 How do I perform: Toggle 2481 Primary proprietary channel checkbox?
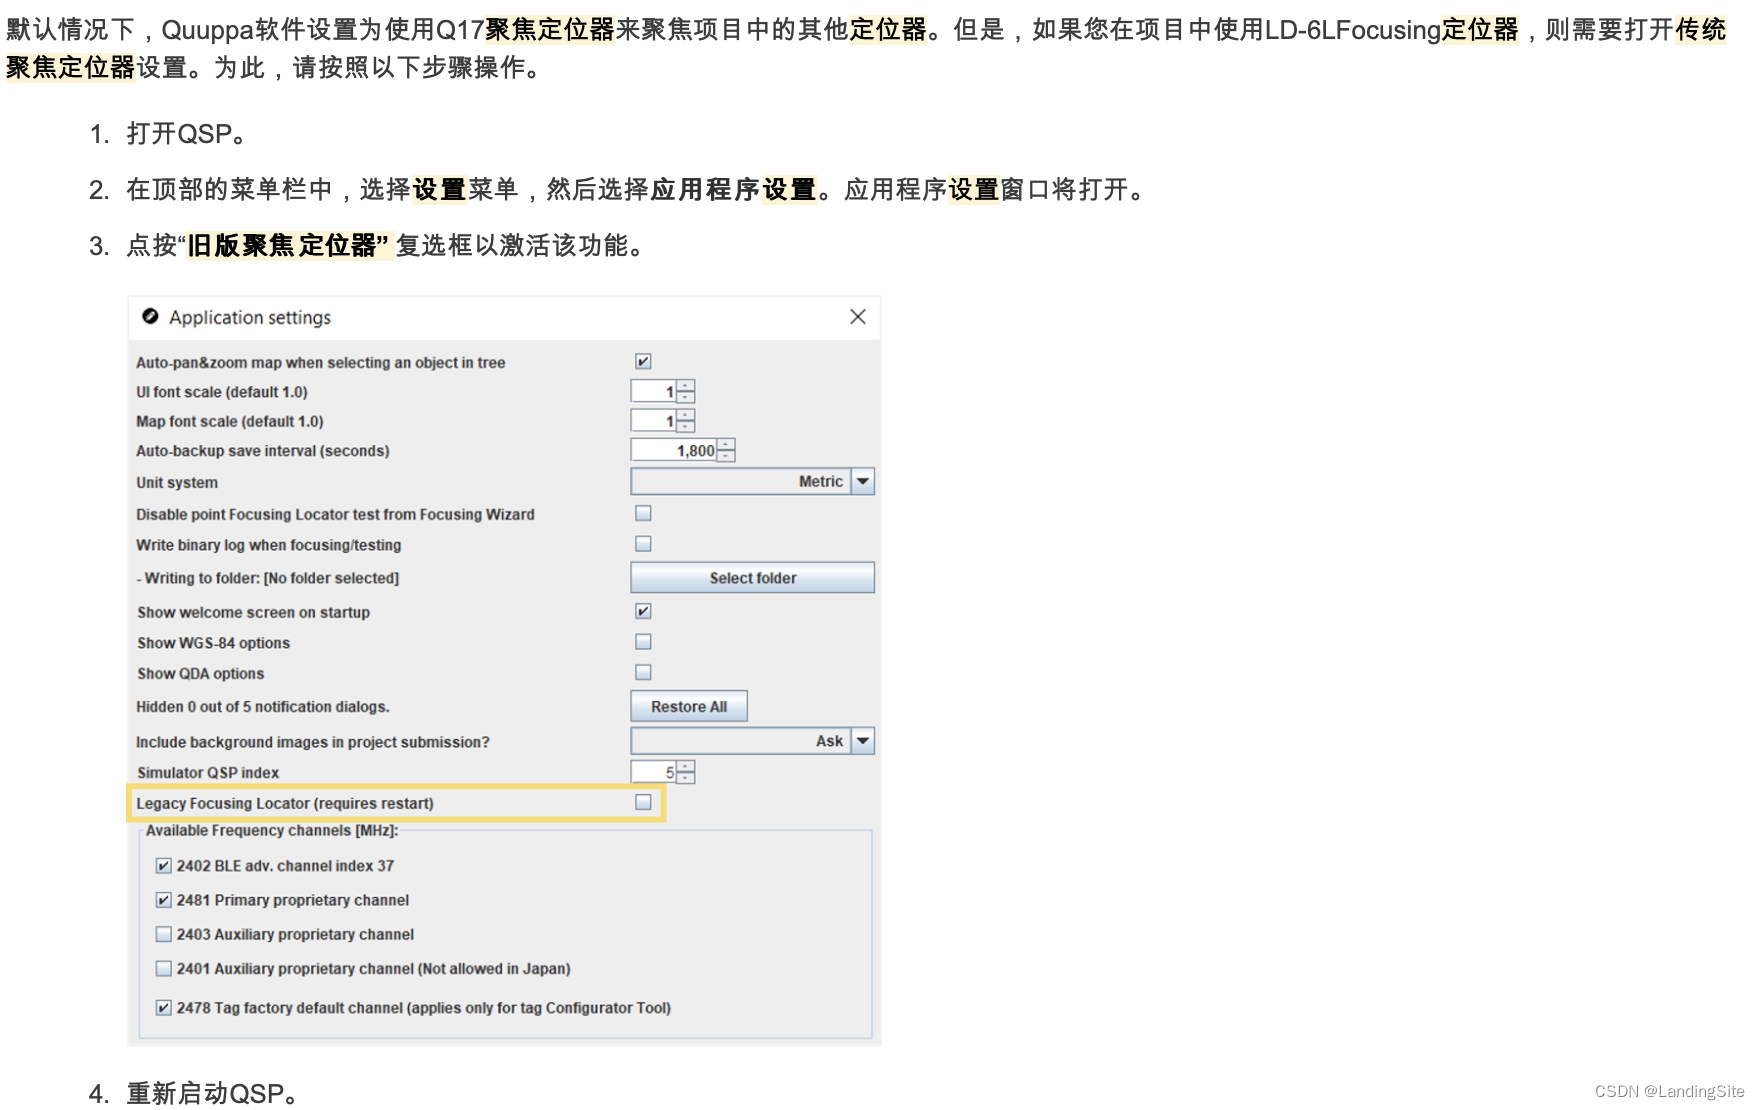(x=164, y=900)
